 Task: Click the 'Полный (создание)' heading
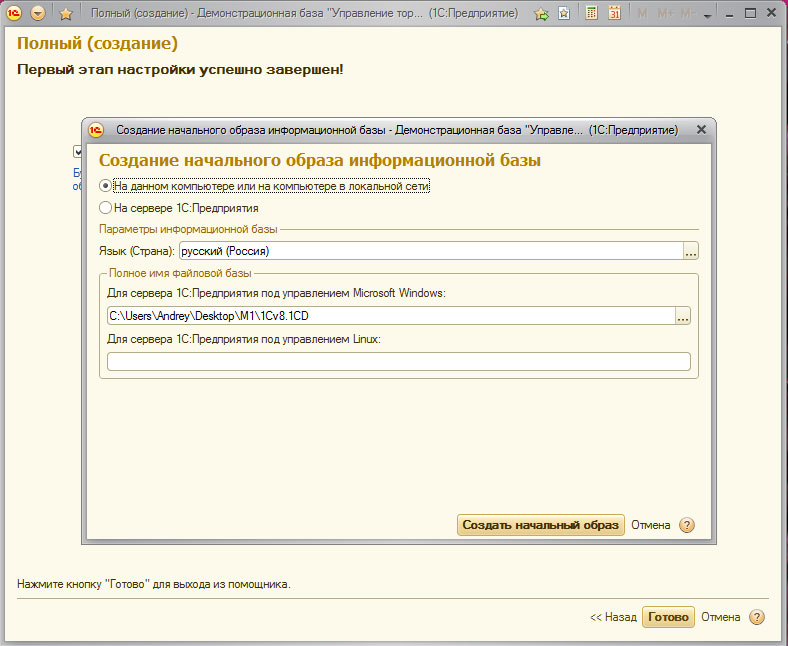[97, 43]
